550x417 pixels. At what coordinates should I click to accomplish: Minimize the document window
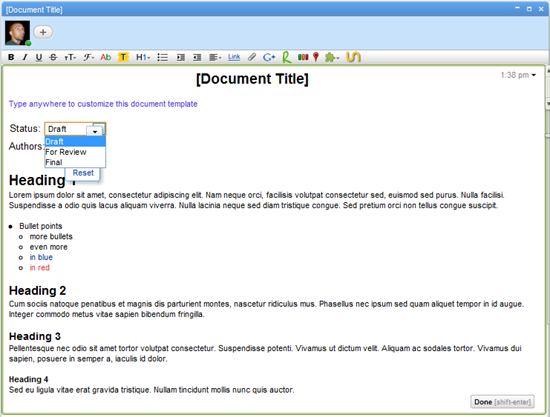(x=517, y=8)
